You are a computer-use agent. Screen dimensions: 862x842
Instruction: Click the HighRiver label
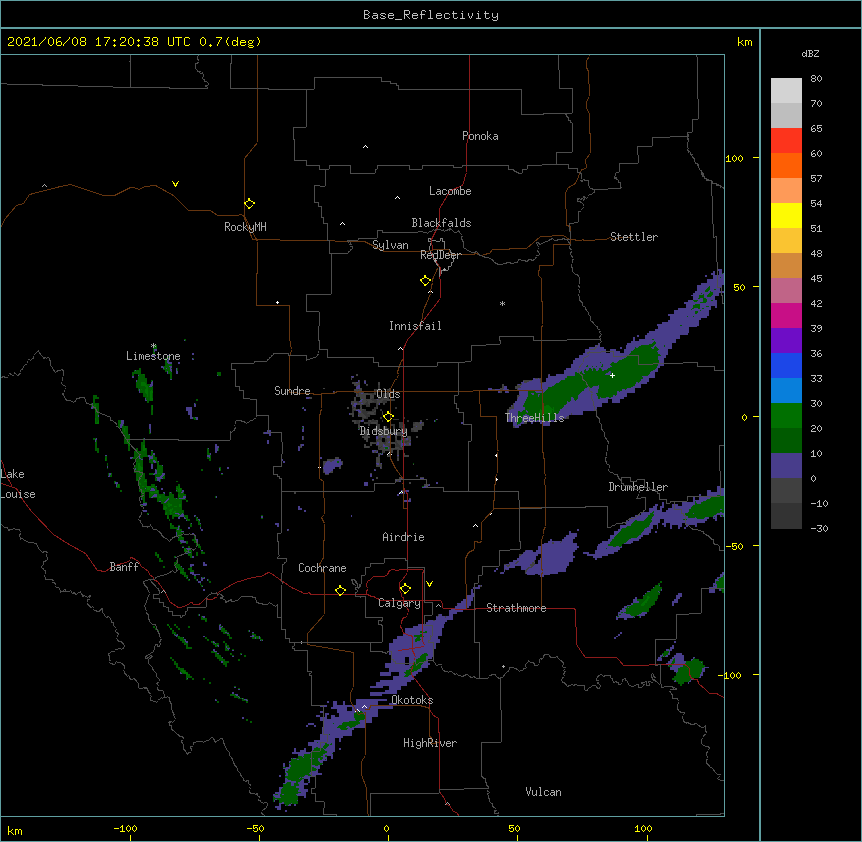430,743
